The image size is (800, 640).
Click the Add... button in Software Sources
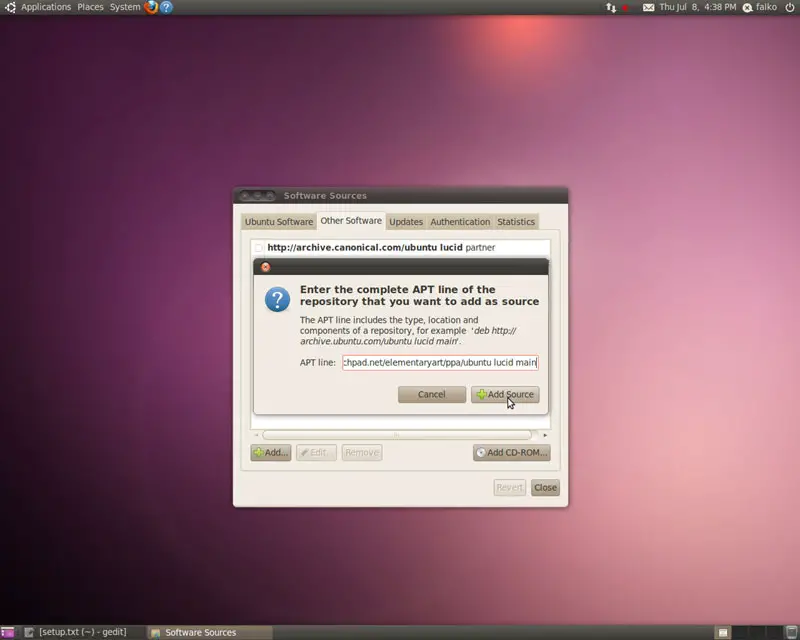(x=271, y=453)
